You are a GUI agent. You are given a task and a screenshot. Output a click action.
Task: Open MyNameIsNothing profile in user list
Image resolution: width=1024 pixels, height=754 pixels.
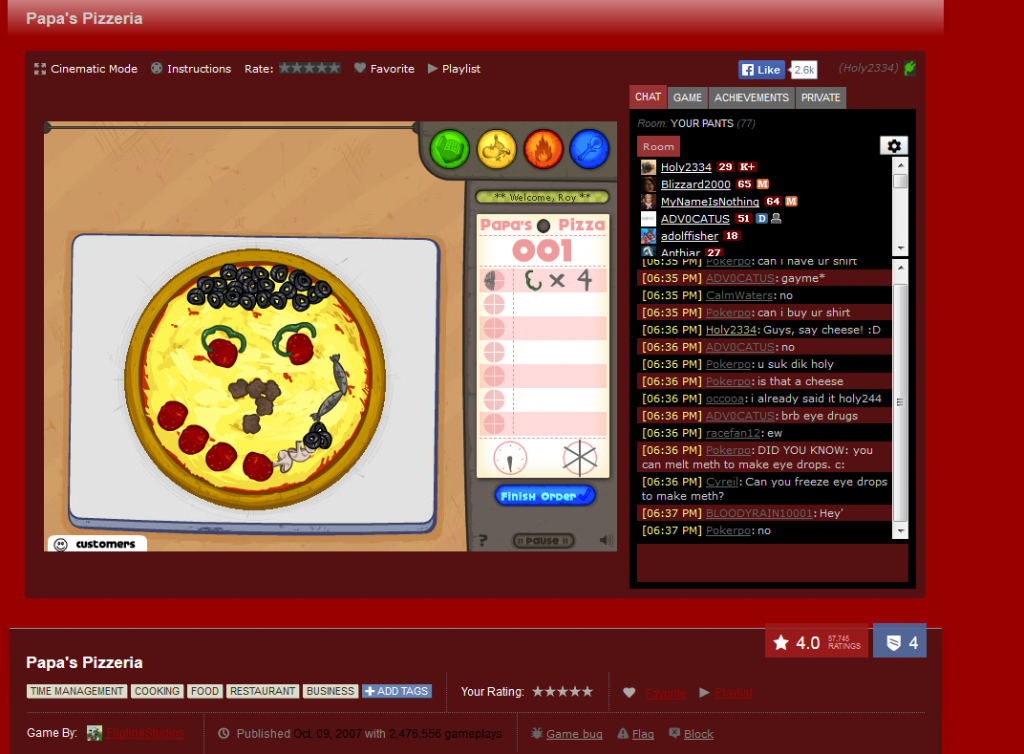[710, 202]
